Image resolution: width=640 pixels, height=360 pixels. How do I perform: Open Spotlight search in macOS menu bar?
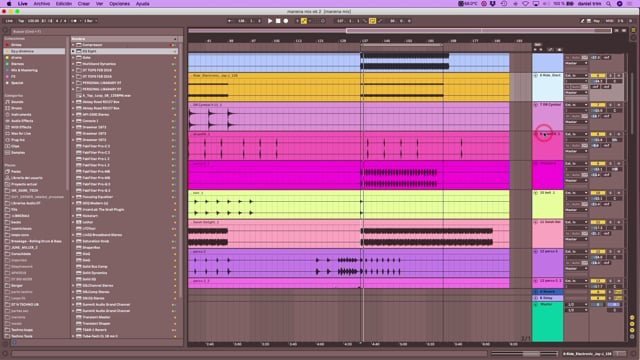coord(609,4)
